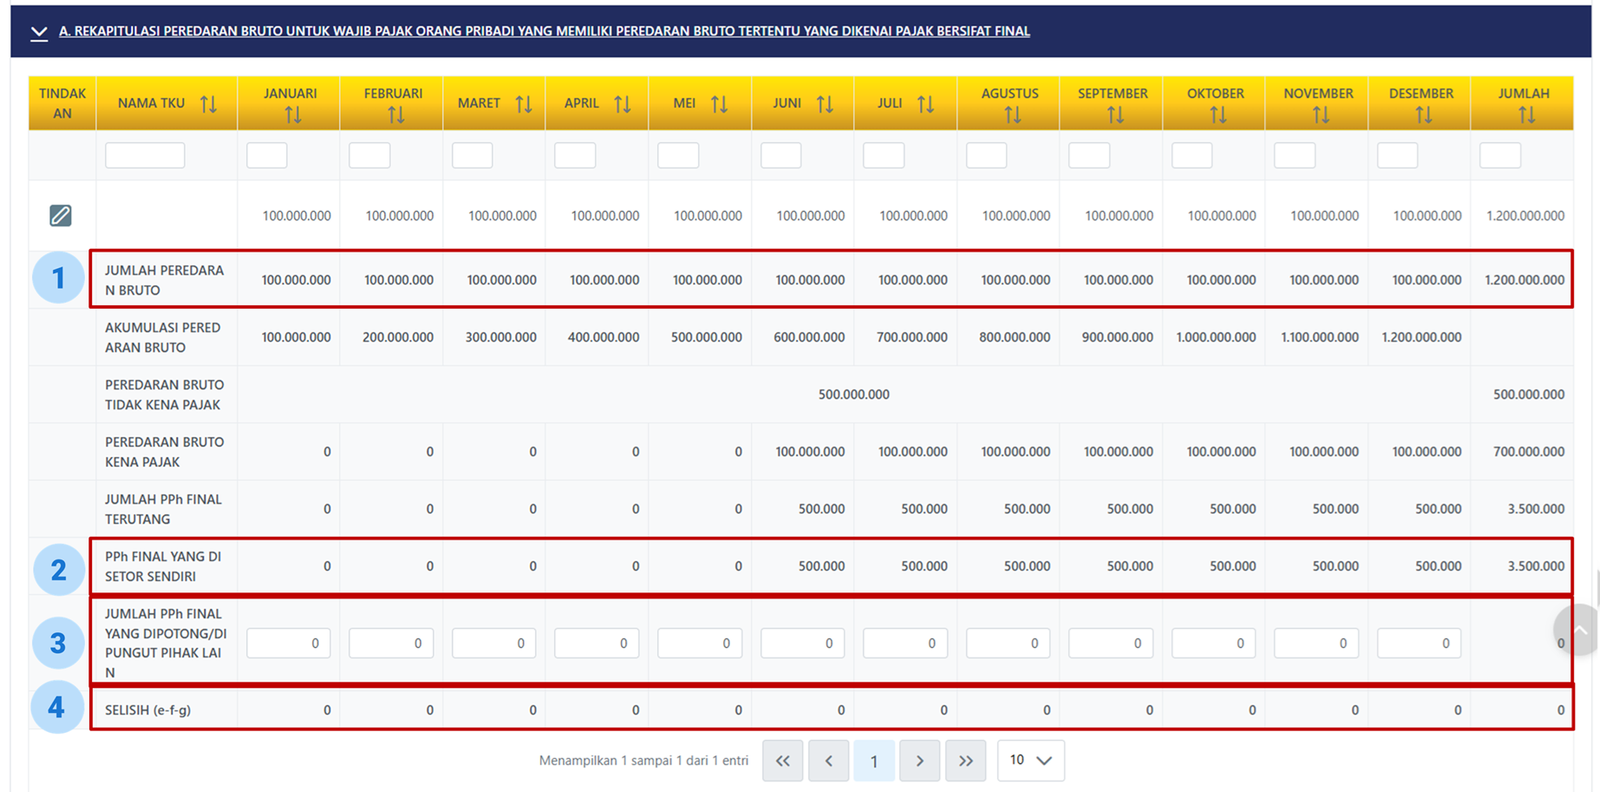The image size is (1600, 792).
Task: Sort by MARET column arrows
Action: point(523,104)
